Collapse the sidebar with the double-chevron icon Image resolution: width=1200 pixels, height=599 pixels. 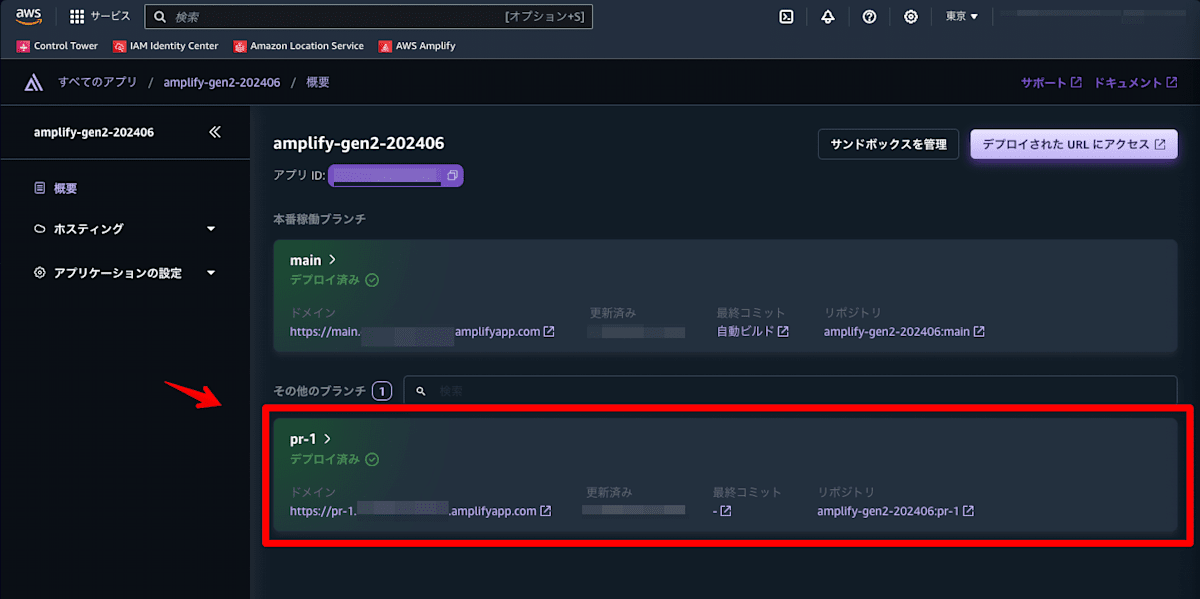click(215, 132)
